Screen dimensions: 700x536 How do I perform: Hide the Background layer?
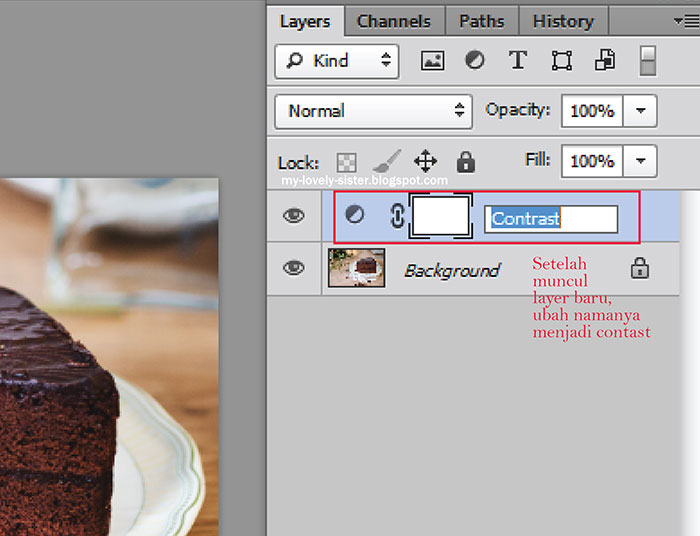pyautogui.click(x=294, y=268)
